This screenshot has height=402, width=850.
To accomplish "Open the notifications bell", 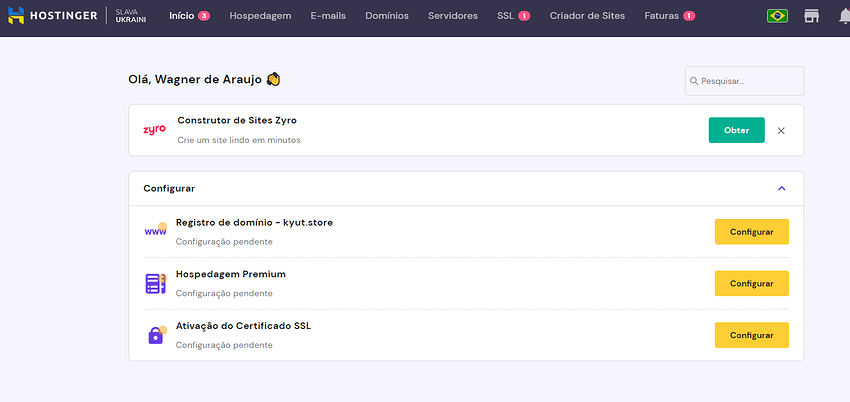I will 845,16.
